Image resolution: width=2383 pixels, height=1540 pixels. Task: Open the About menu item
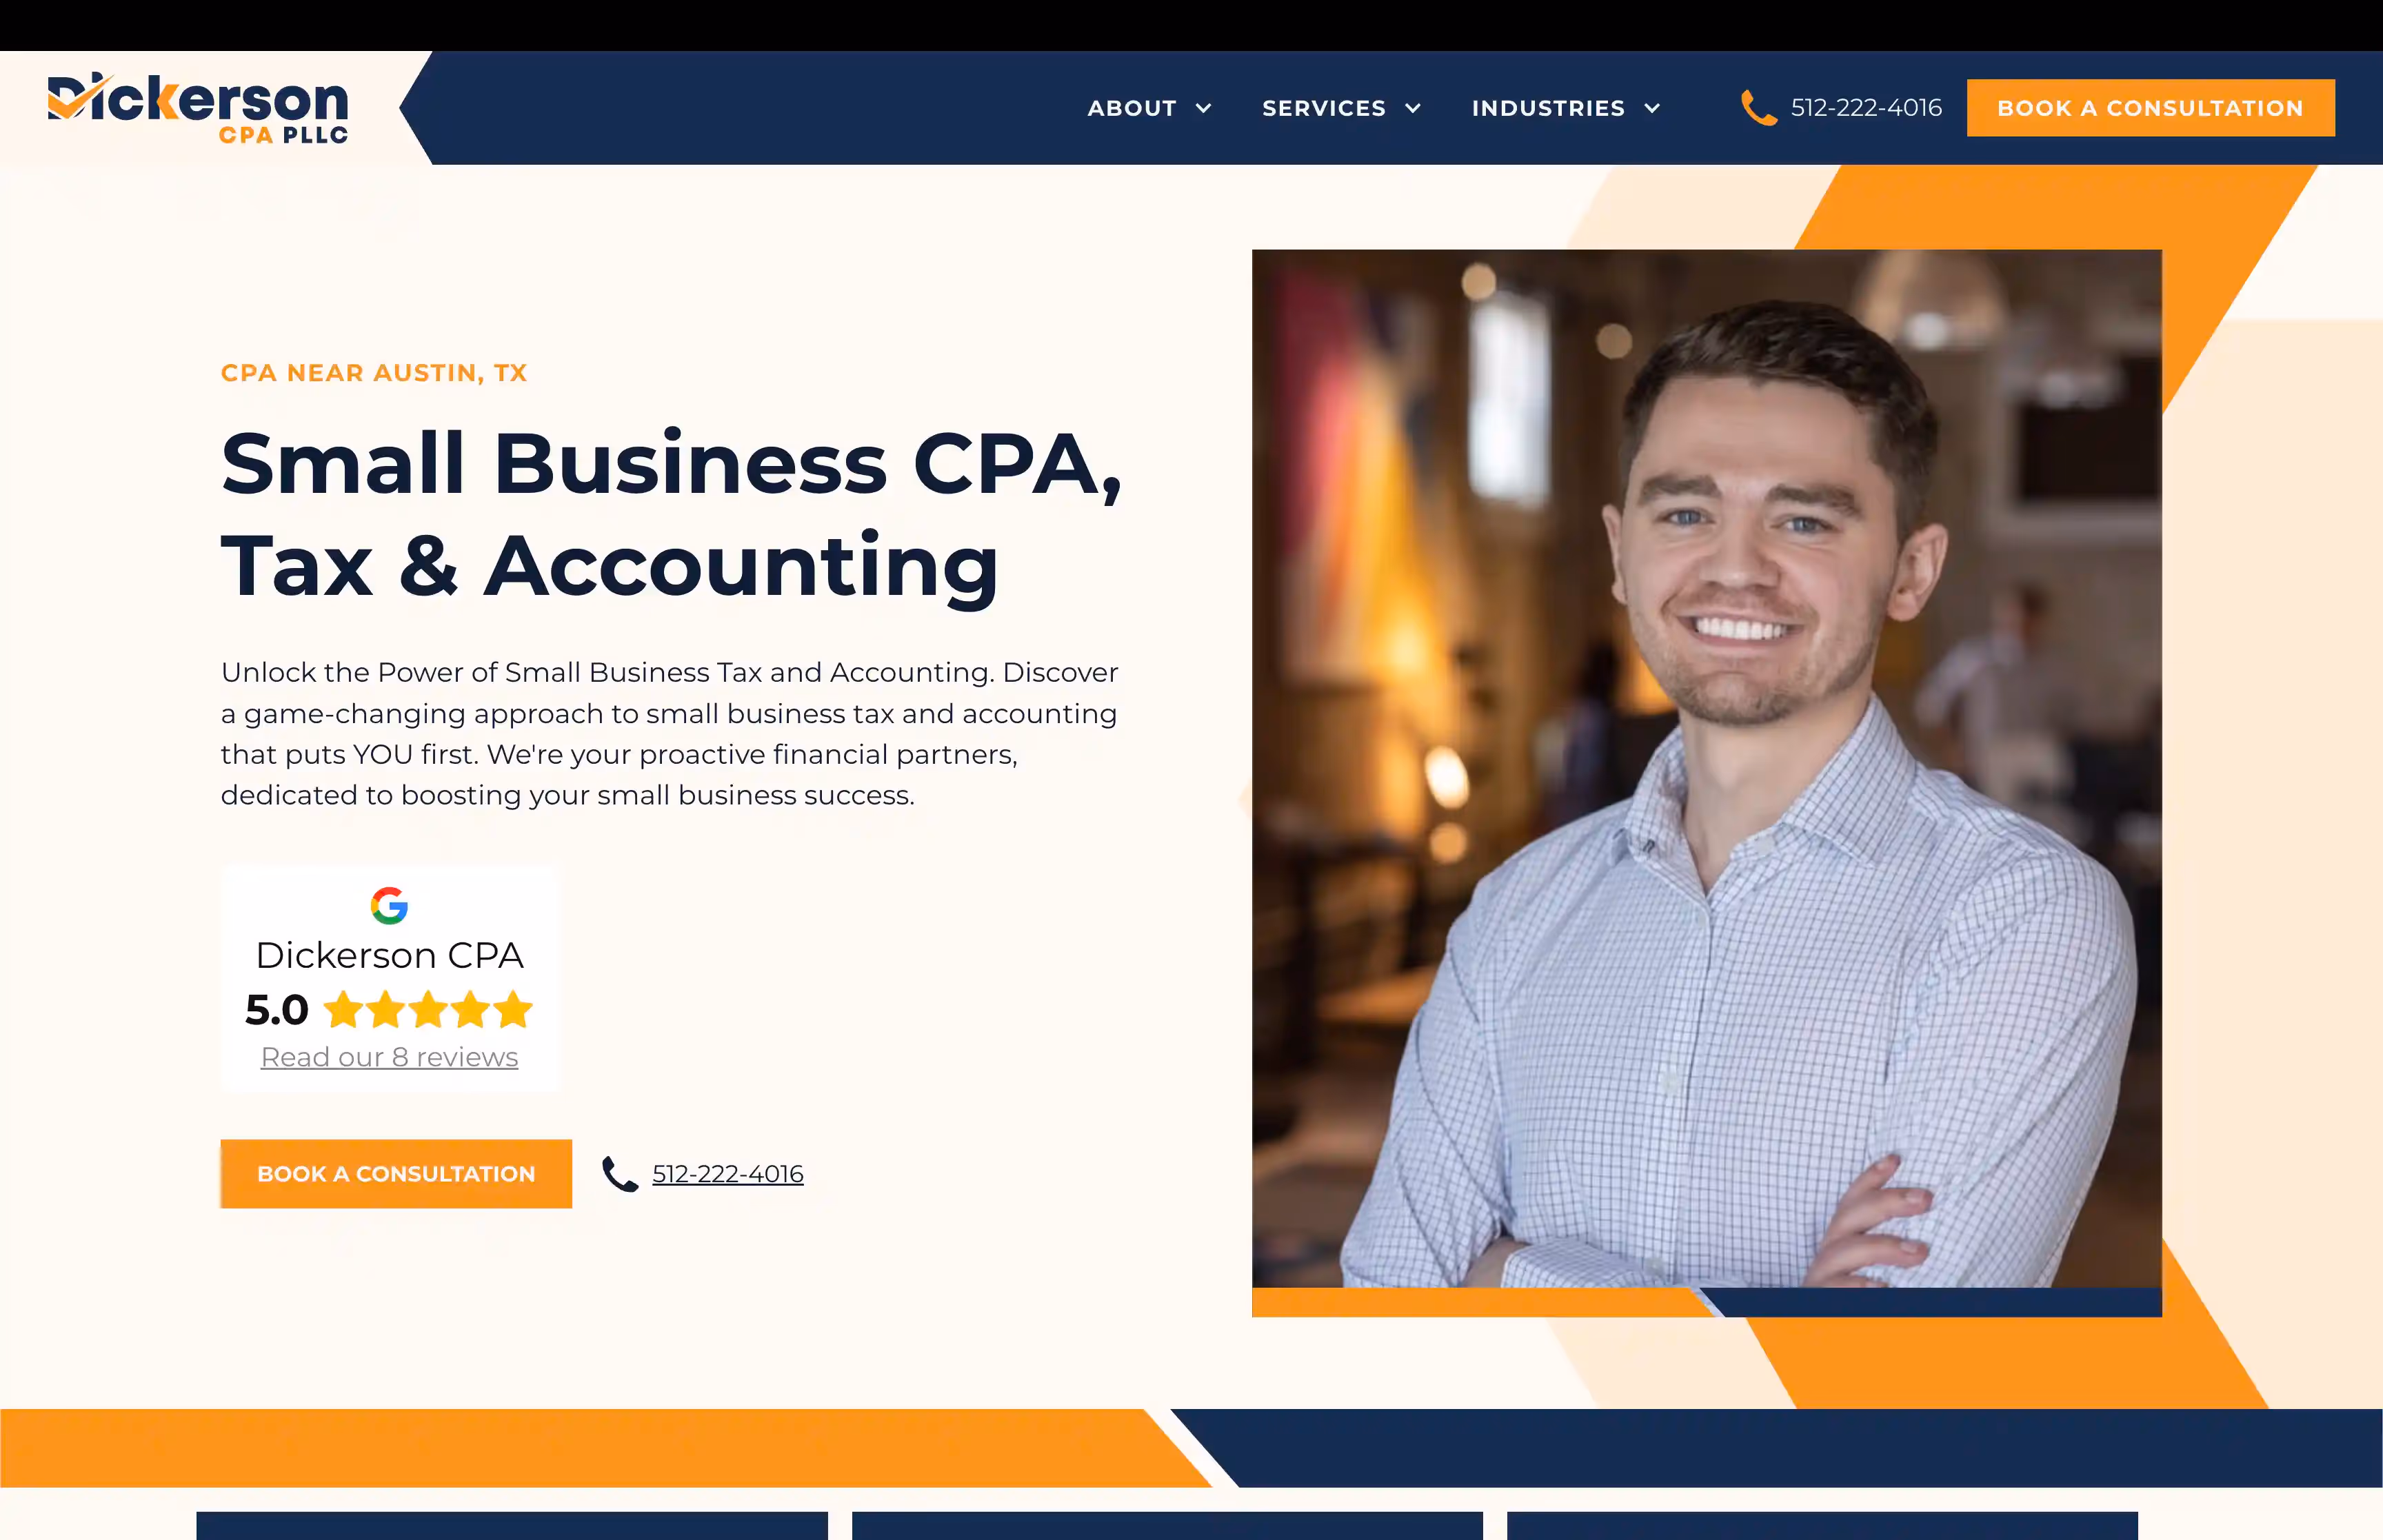[1132, 108]
